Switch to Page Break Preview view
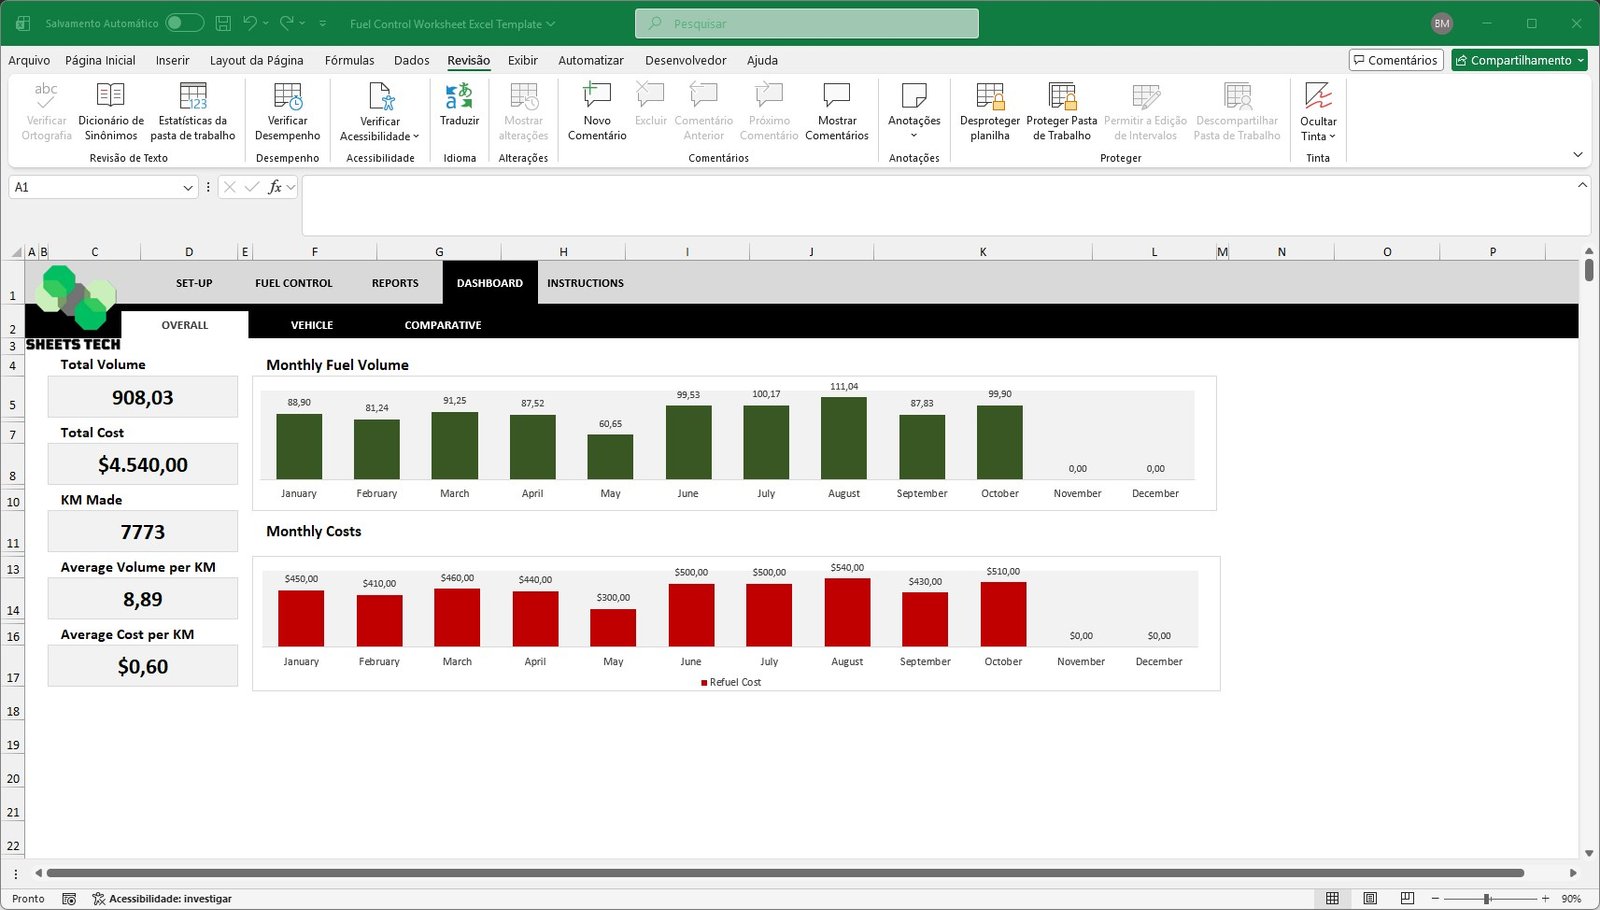The height and width of the screenshot is (910, 1600). (x=1407, y=898)
